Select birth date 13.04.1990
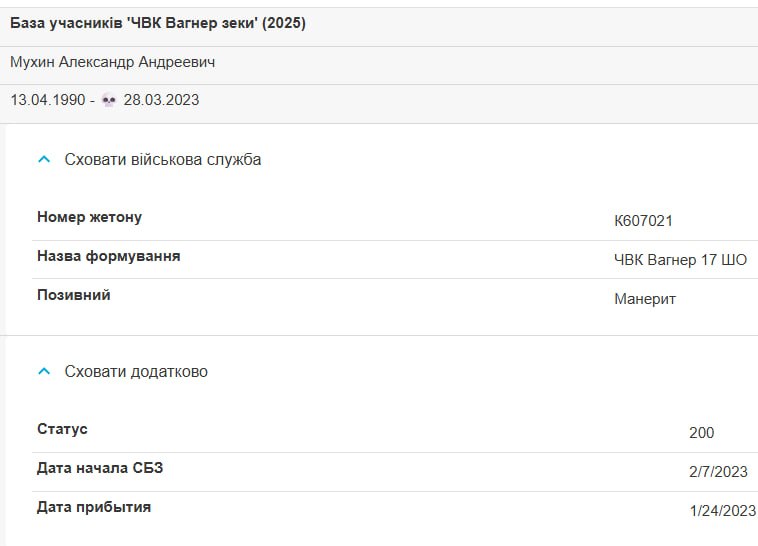Image resolution: width=758 pixels, height=546 pixels. click(x=48, y=100)
